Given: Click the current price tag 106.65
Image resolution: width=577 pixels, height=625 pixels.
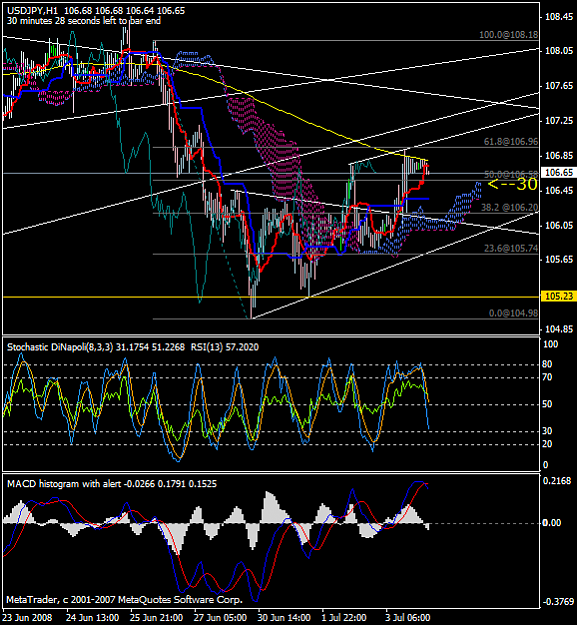Looking at the screenshot, I should coord(559,173).
